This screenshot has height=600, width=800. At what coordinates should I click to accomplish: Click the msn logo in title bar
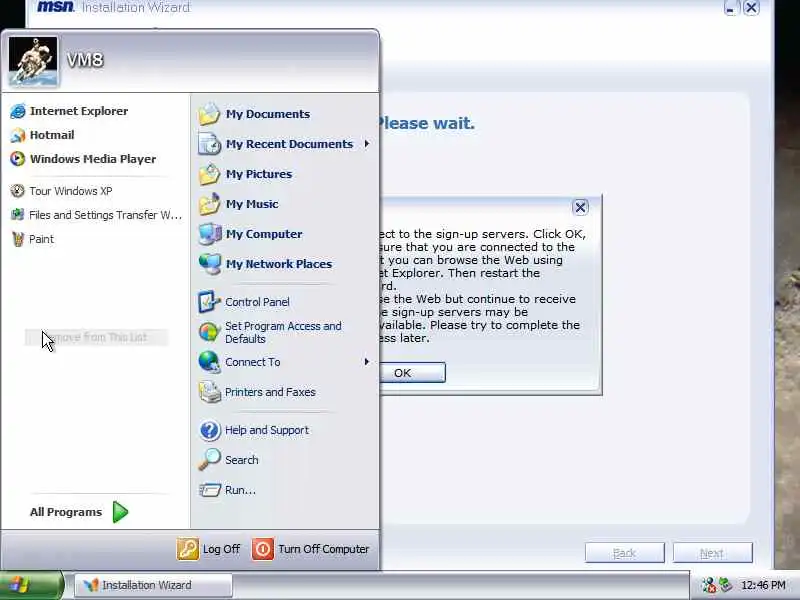coord(56,7)
